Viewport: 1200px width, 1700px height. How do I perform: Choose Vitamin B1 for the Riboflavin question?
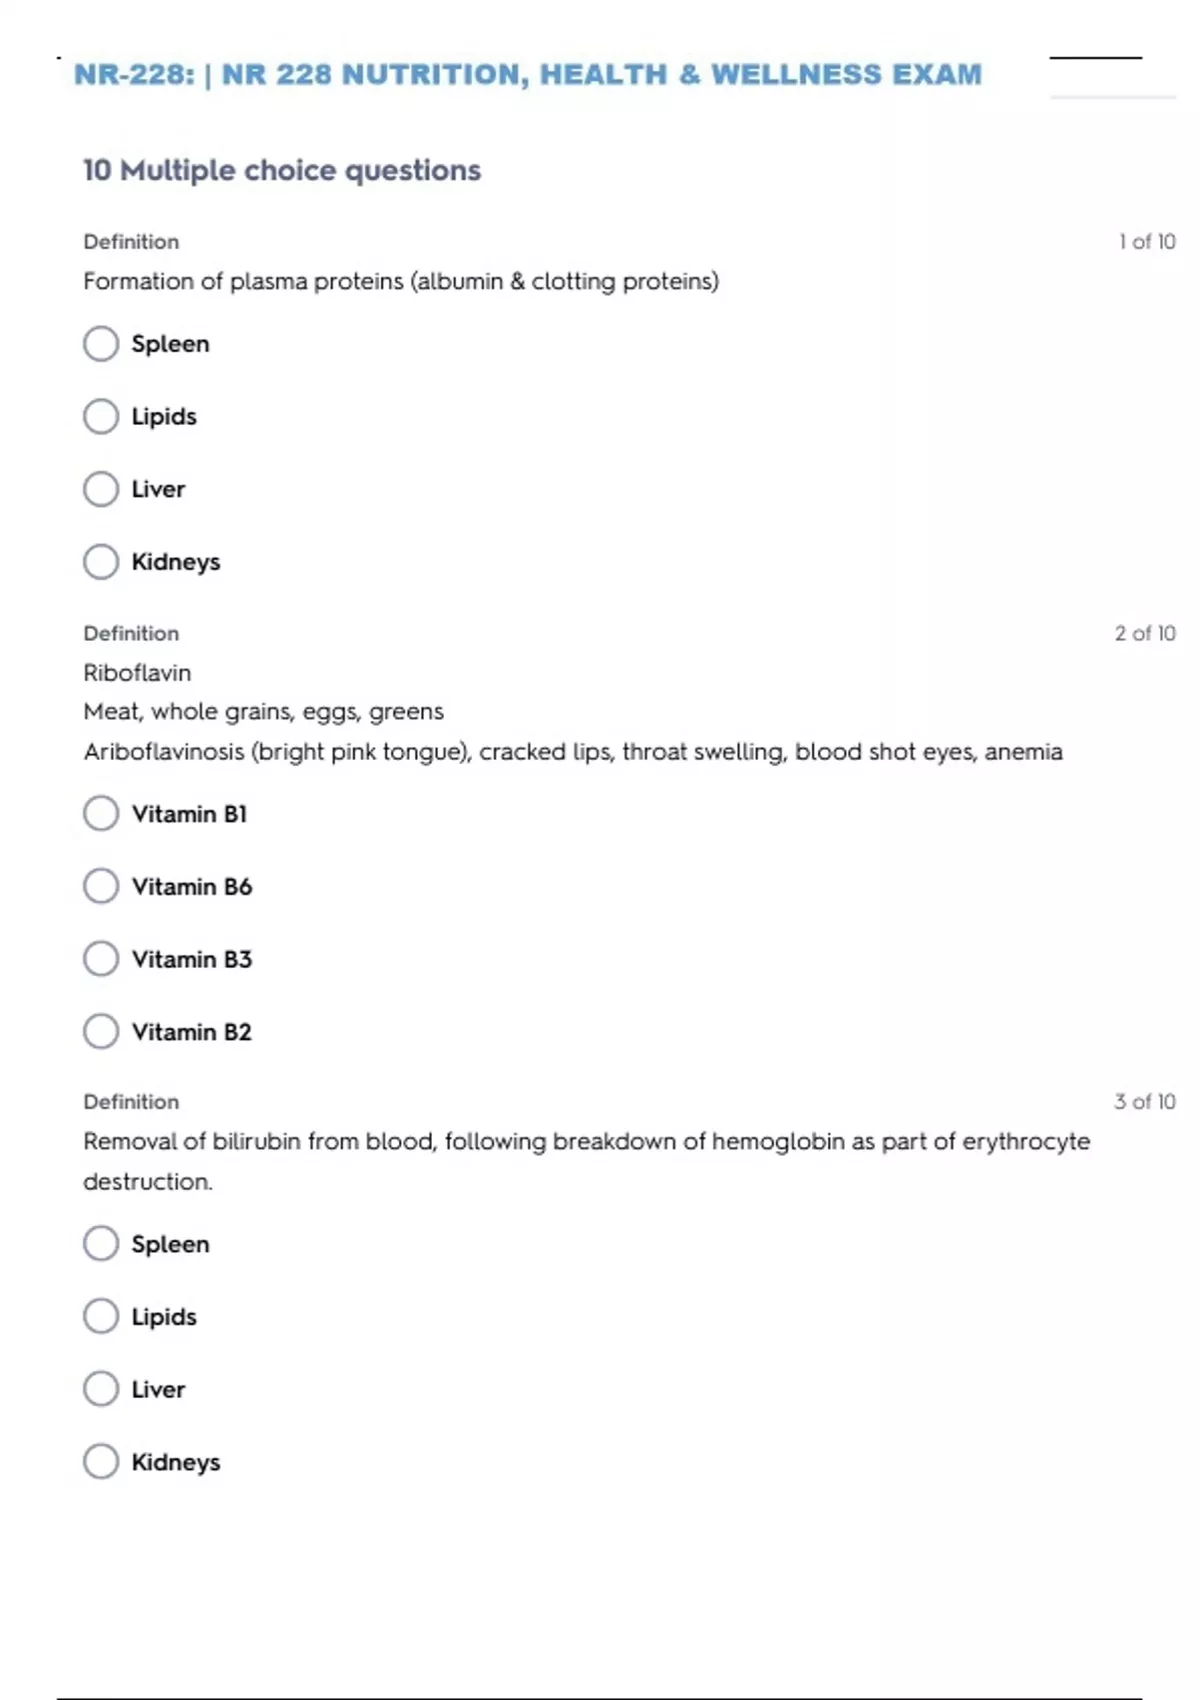point(101,814)
